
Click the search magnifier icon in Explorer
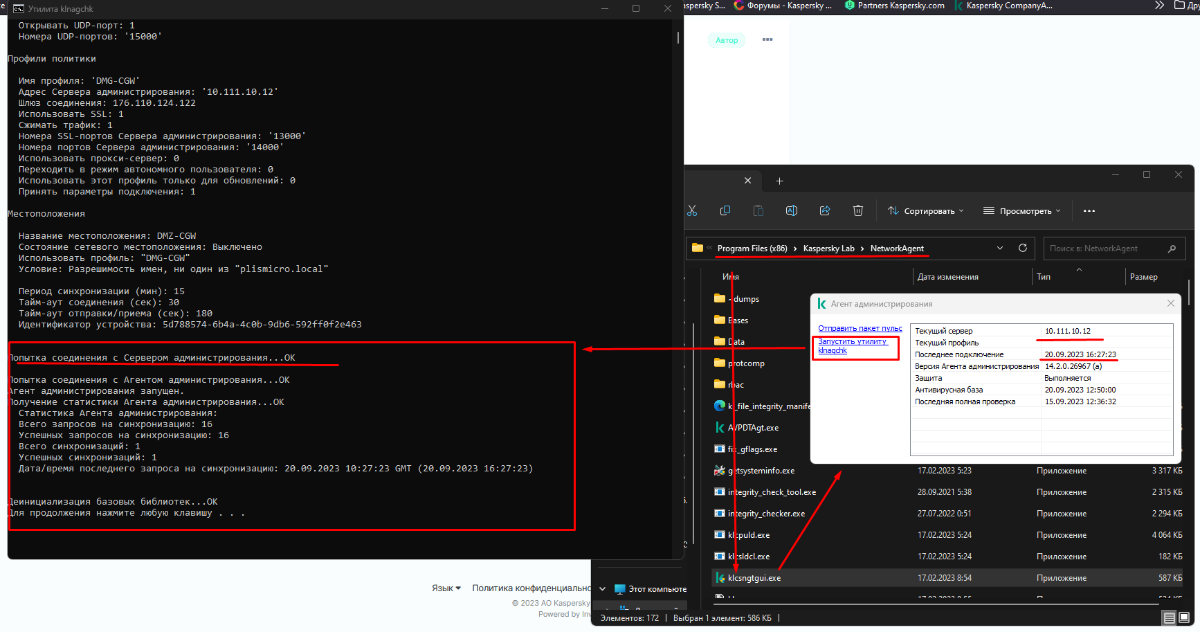pos(1170,248)
